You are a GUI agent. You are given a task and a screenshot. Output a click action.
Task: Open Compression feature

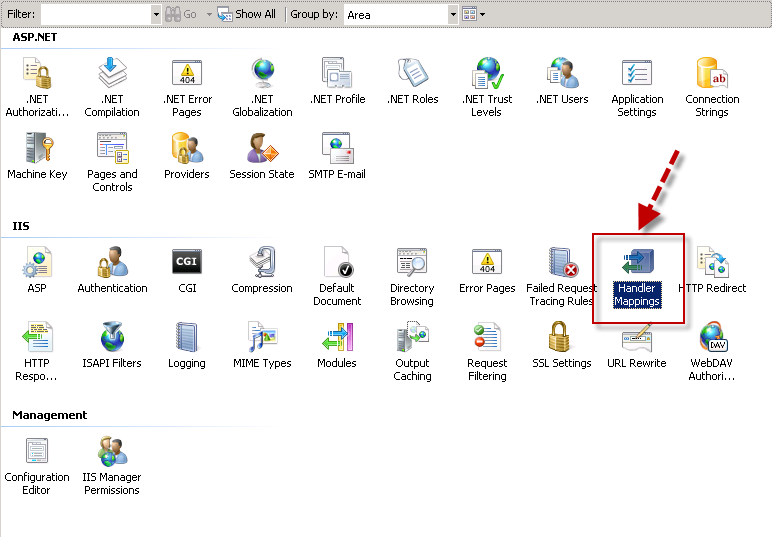tap(262, 270)
